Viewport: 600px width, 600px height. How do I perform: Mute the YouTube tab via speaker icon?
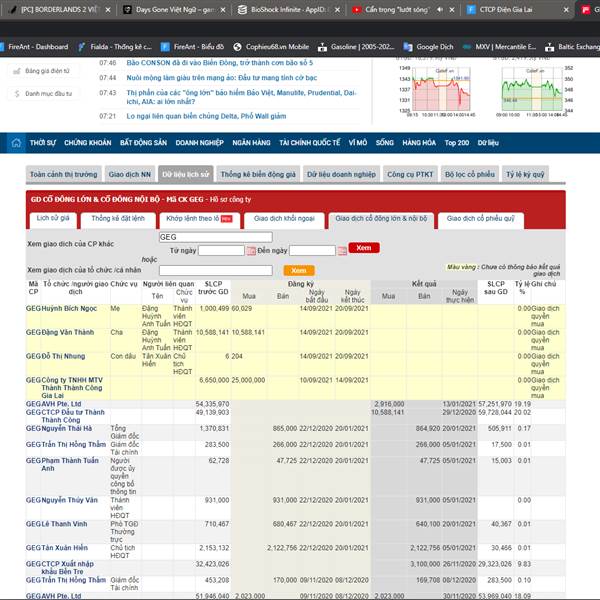pos(440,10)
